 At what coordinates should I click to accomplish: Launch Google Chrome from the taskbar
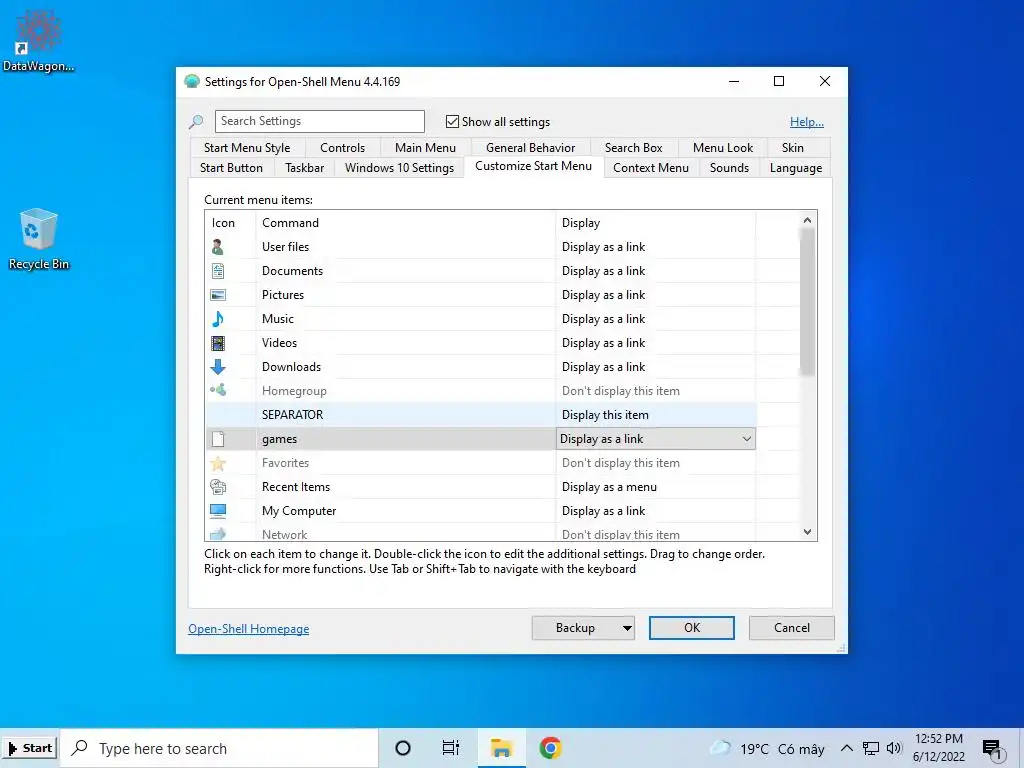(551, 748)
